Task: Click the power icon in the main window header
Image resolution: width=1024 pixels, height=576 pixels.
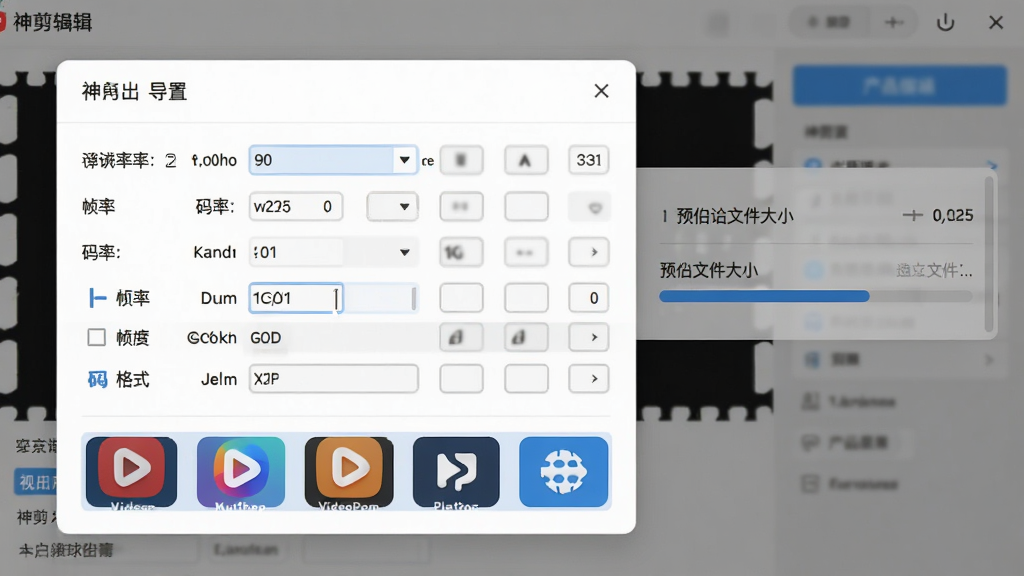Action: (x=945, y=23)
